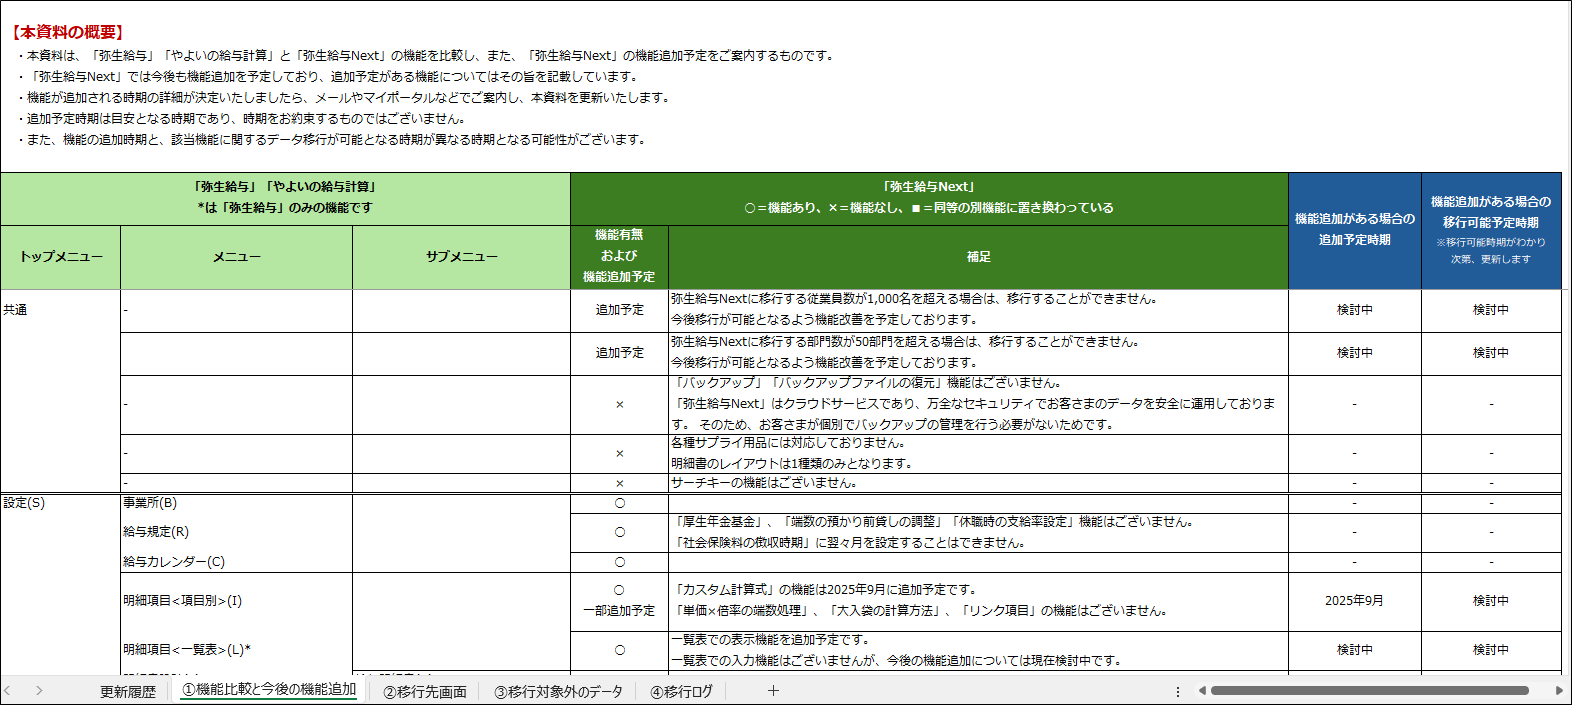Click the overview line starting 本資料は、「弥生給与」
1572x705 pixels.
coord(426,56)
